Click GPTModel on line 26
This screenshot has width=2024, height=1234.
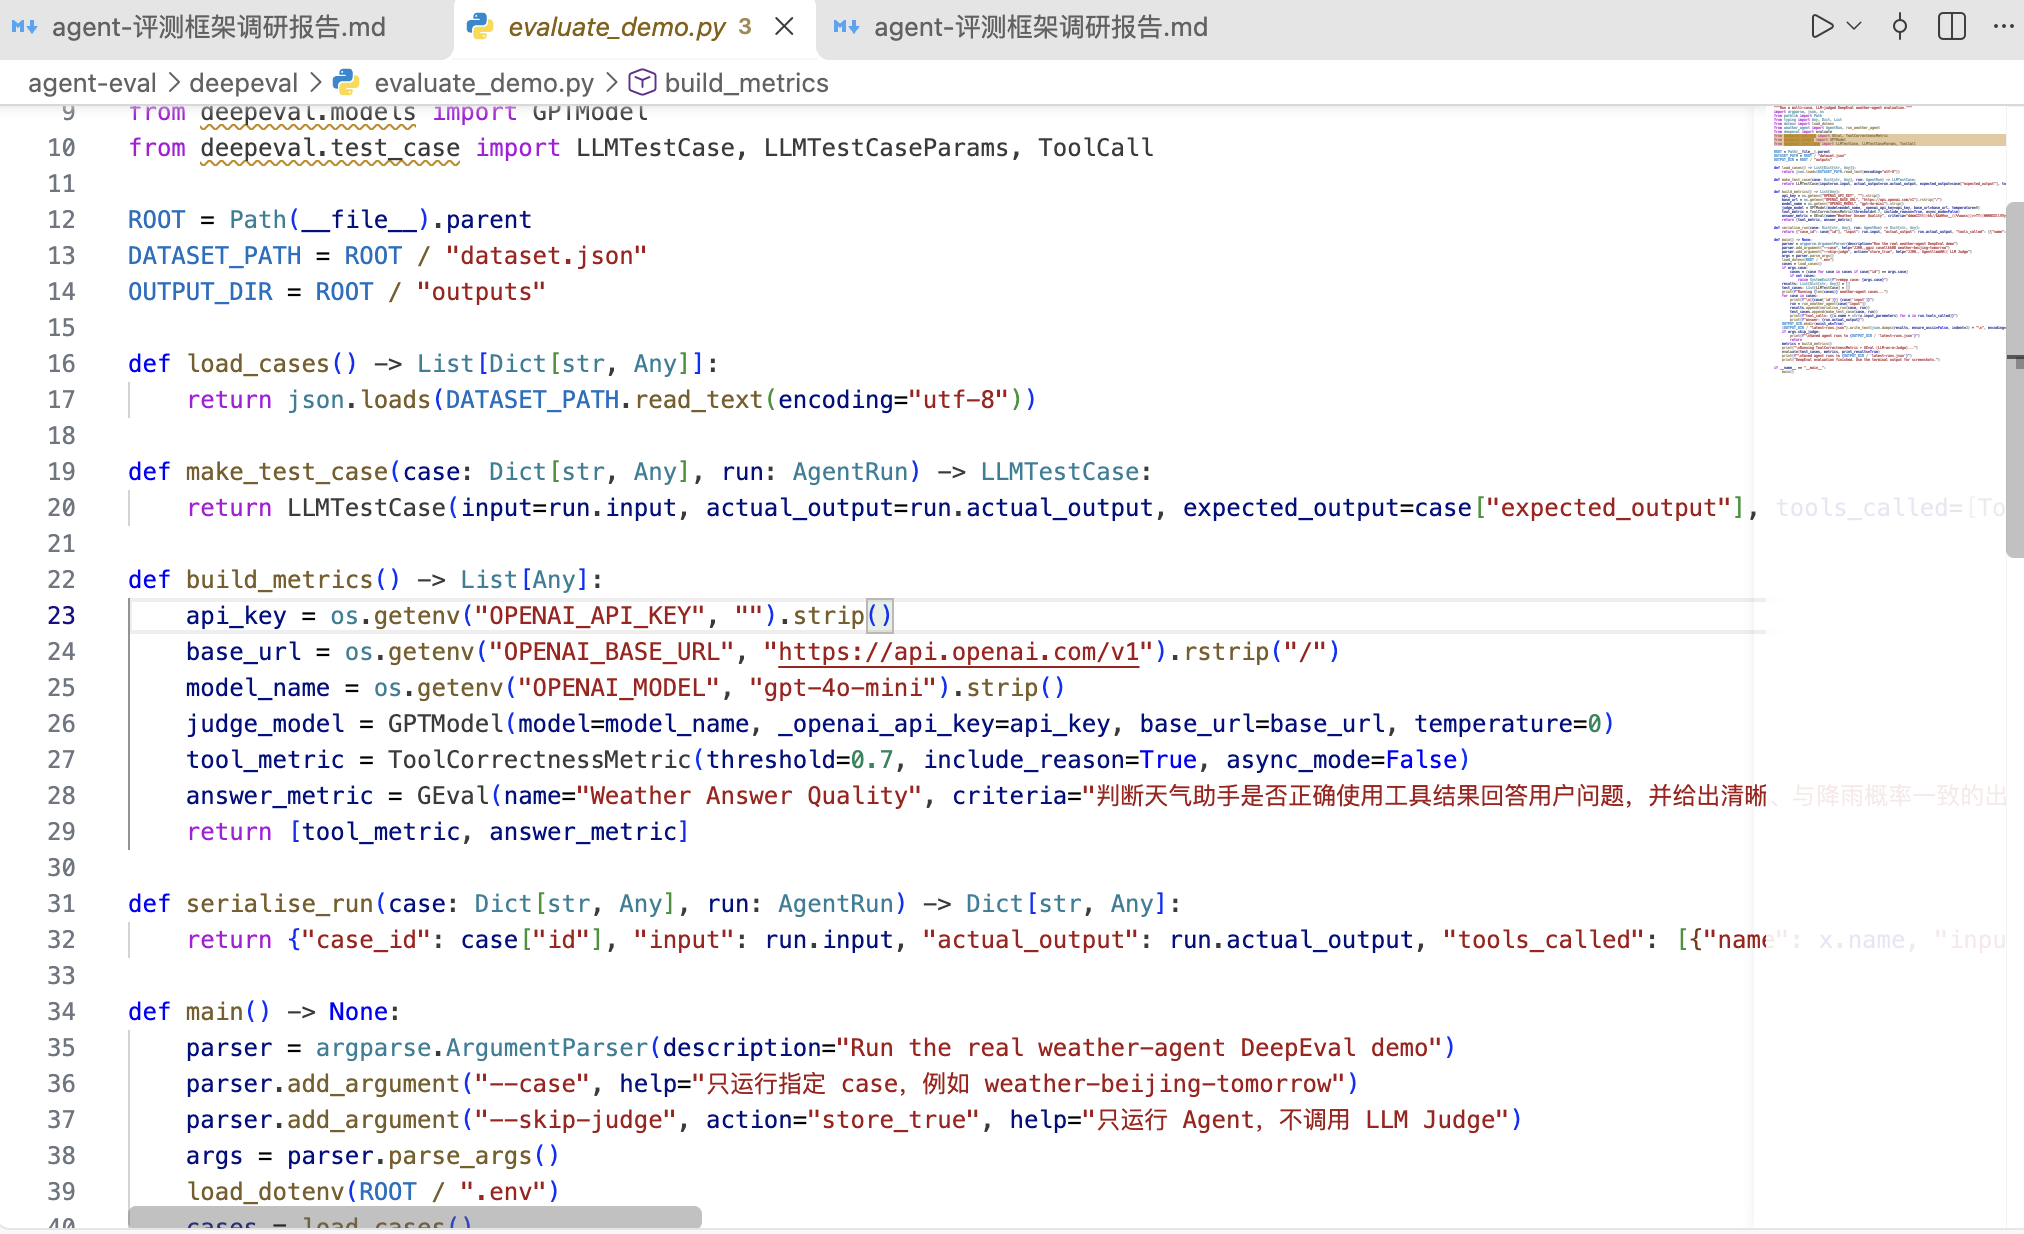(x=446, y=724)
